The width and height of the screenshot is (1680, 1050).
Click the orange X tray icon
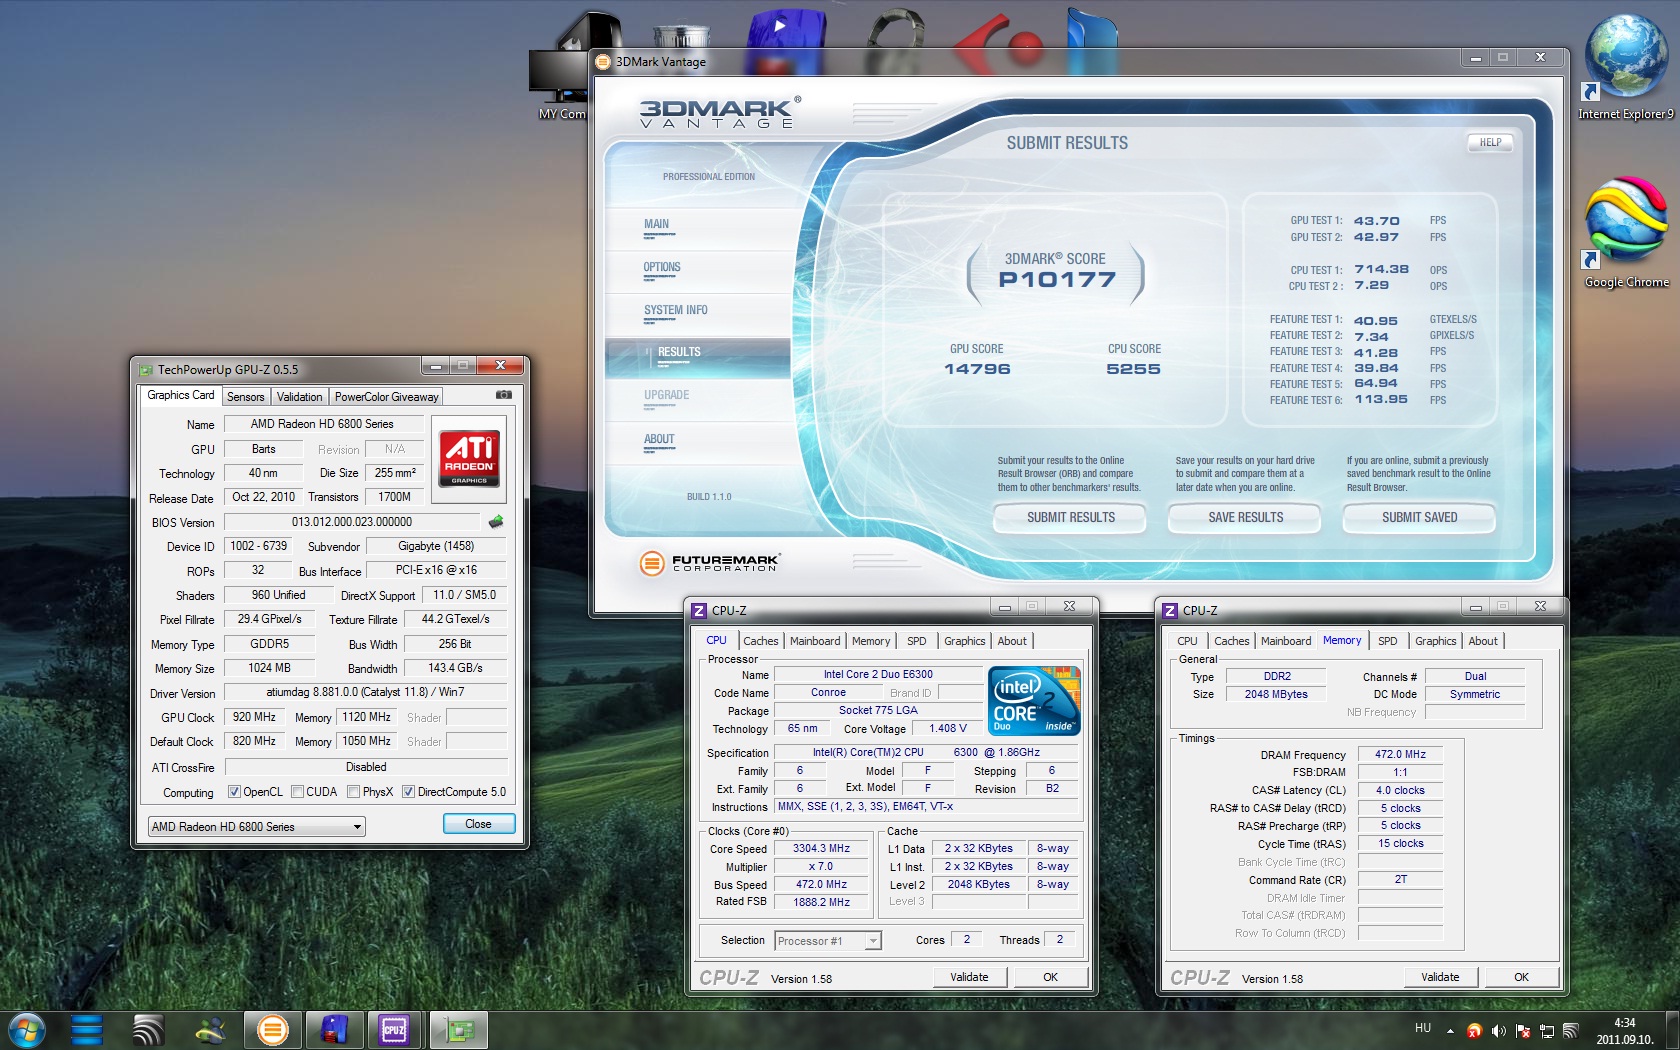point(1474,1030)
